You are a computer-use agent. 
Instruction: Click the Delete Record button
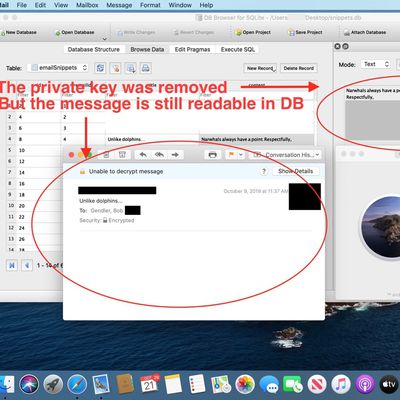coord(299,68)
